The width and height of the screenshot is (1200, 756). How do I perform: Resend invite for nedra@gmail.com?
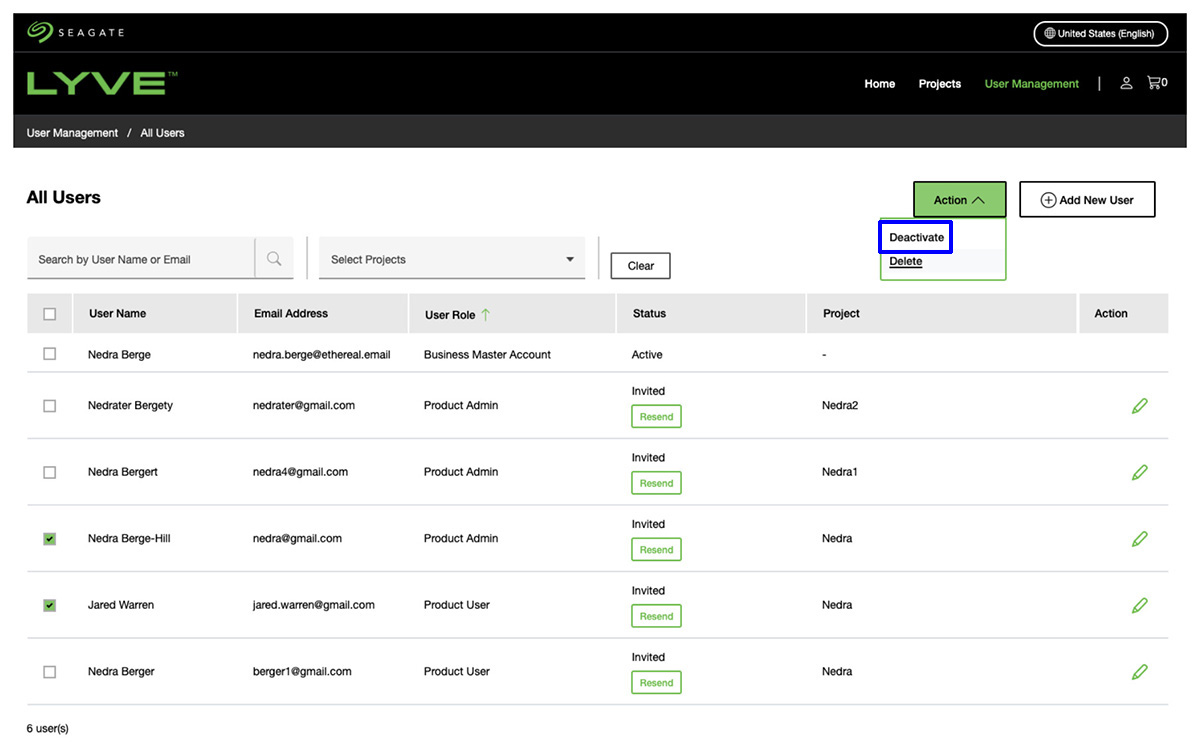[656, 550]
